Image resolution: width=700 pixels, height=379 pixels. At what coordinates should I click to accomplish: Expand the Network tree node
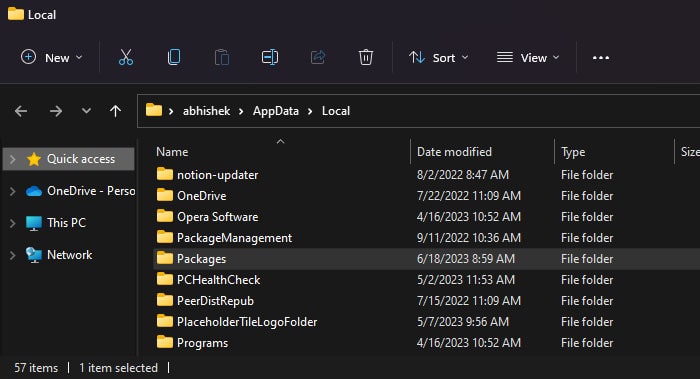point(12,255)
